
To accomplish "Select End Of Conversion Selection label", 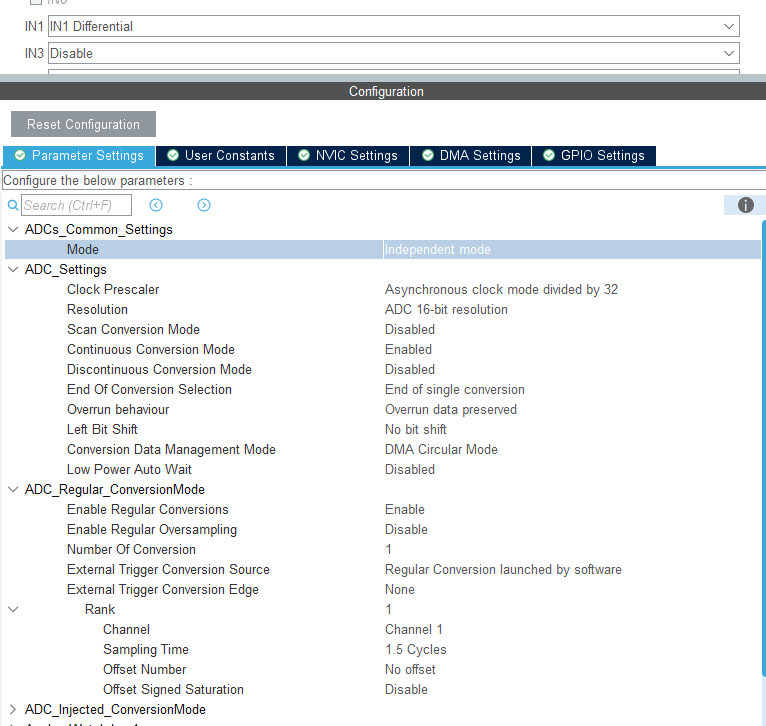I will coord(149,390).
